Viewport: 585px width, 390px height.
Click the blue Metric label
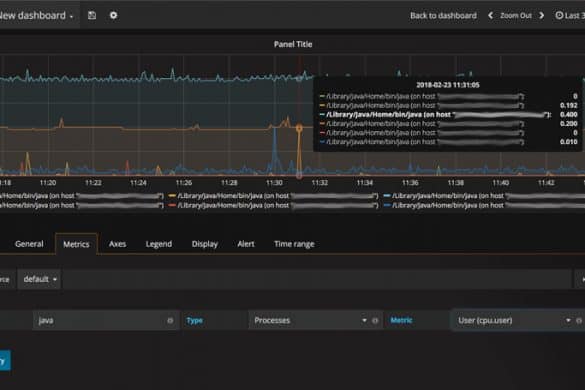coord(401,320)
